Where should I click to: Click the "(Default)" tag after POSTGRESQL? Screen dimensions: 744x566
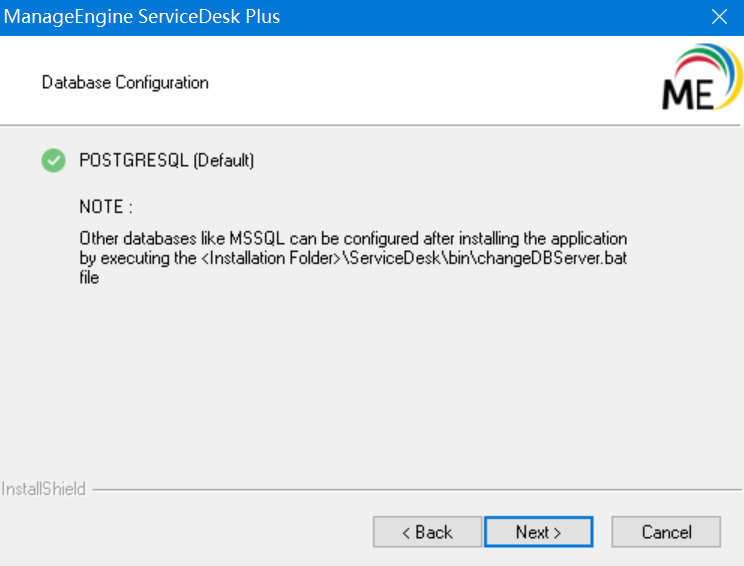tap(224, 160)
